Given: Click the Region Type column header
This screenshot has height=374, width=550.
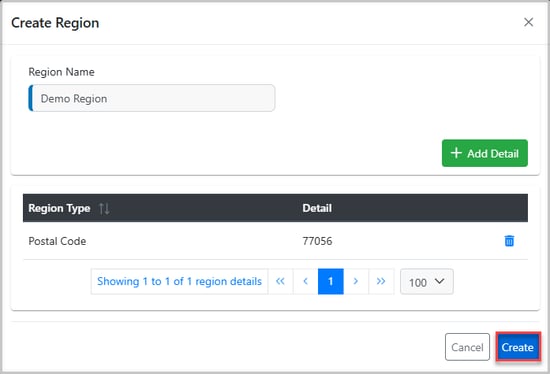Looking at the screenshot, I should point(59,208).
